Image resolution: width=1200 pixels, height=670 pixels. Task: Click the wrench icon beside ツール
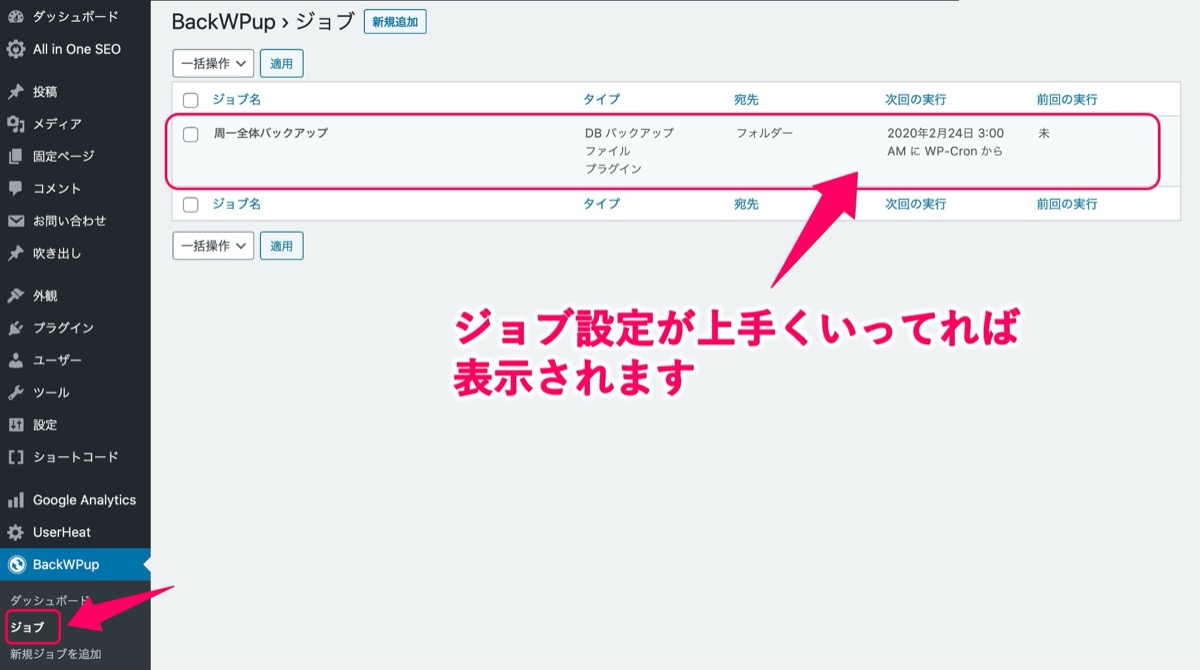pos(16,392)
